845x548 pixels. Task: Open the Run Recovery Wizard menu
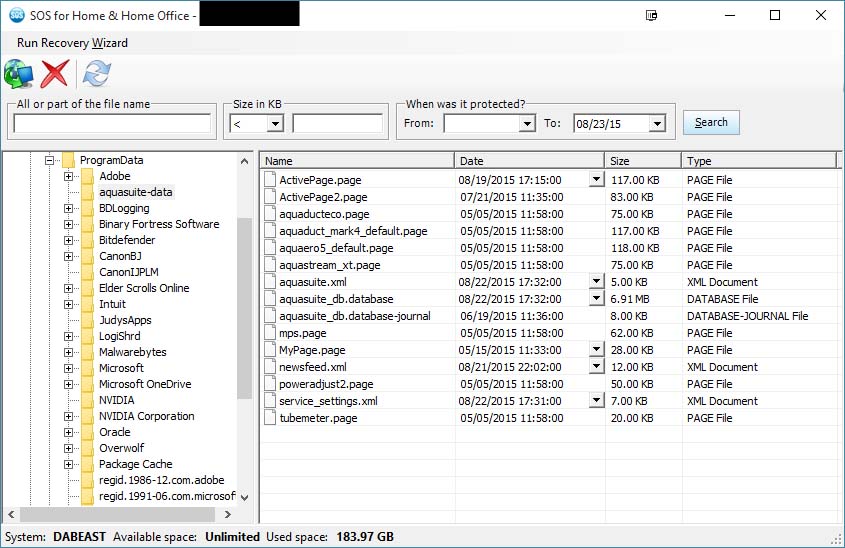[x=72, y=43]
